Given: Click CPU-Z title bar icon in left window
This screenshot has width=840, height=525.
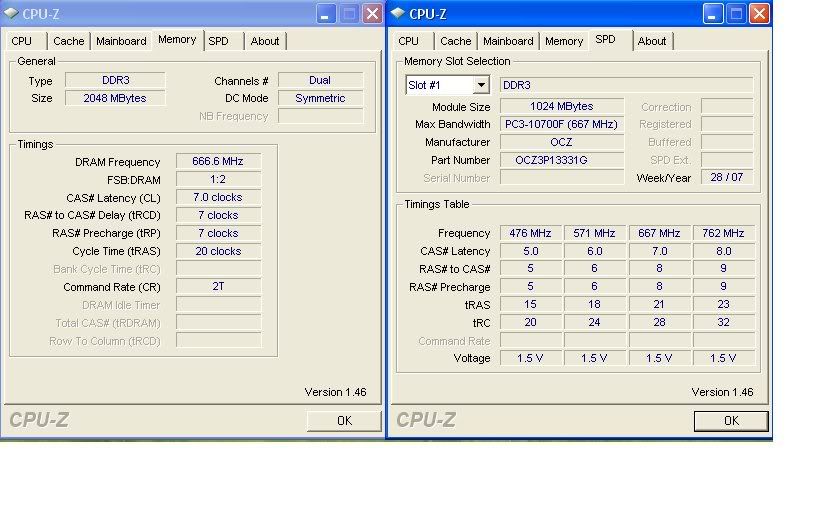Looking at the screenshot, I should pyautogui.click(x=11, y=13).
